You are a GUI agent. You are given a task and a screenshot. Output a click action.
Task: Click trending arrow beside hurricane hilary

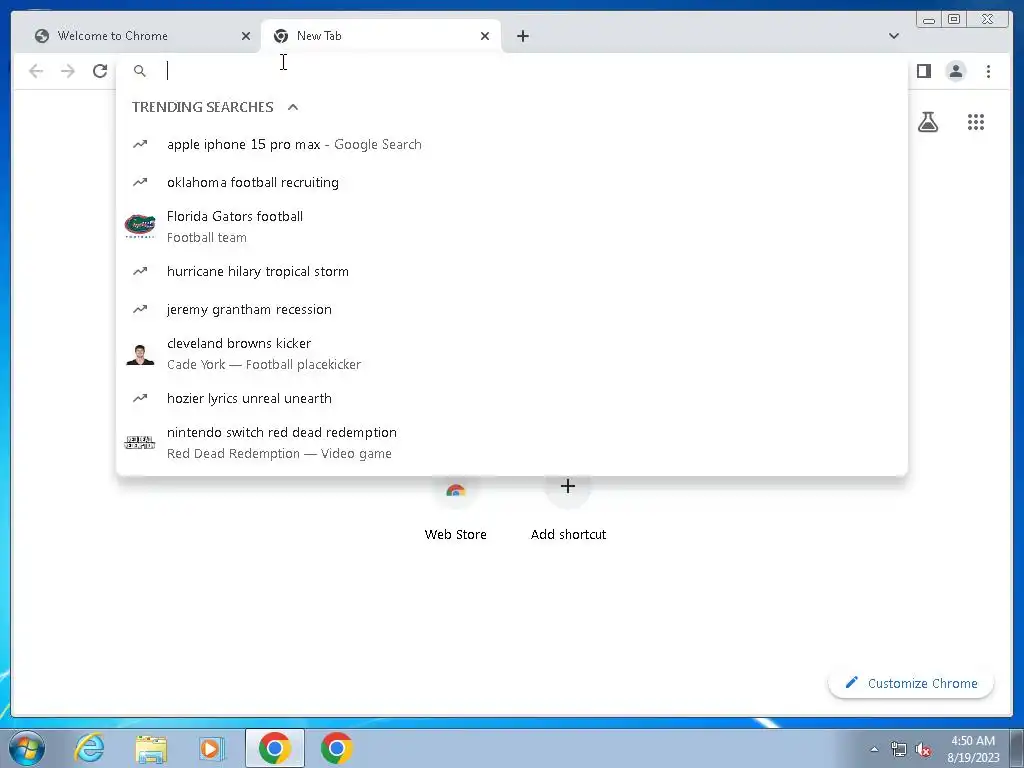(140, 271)
